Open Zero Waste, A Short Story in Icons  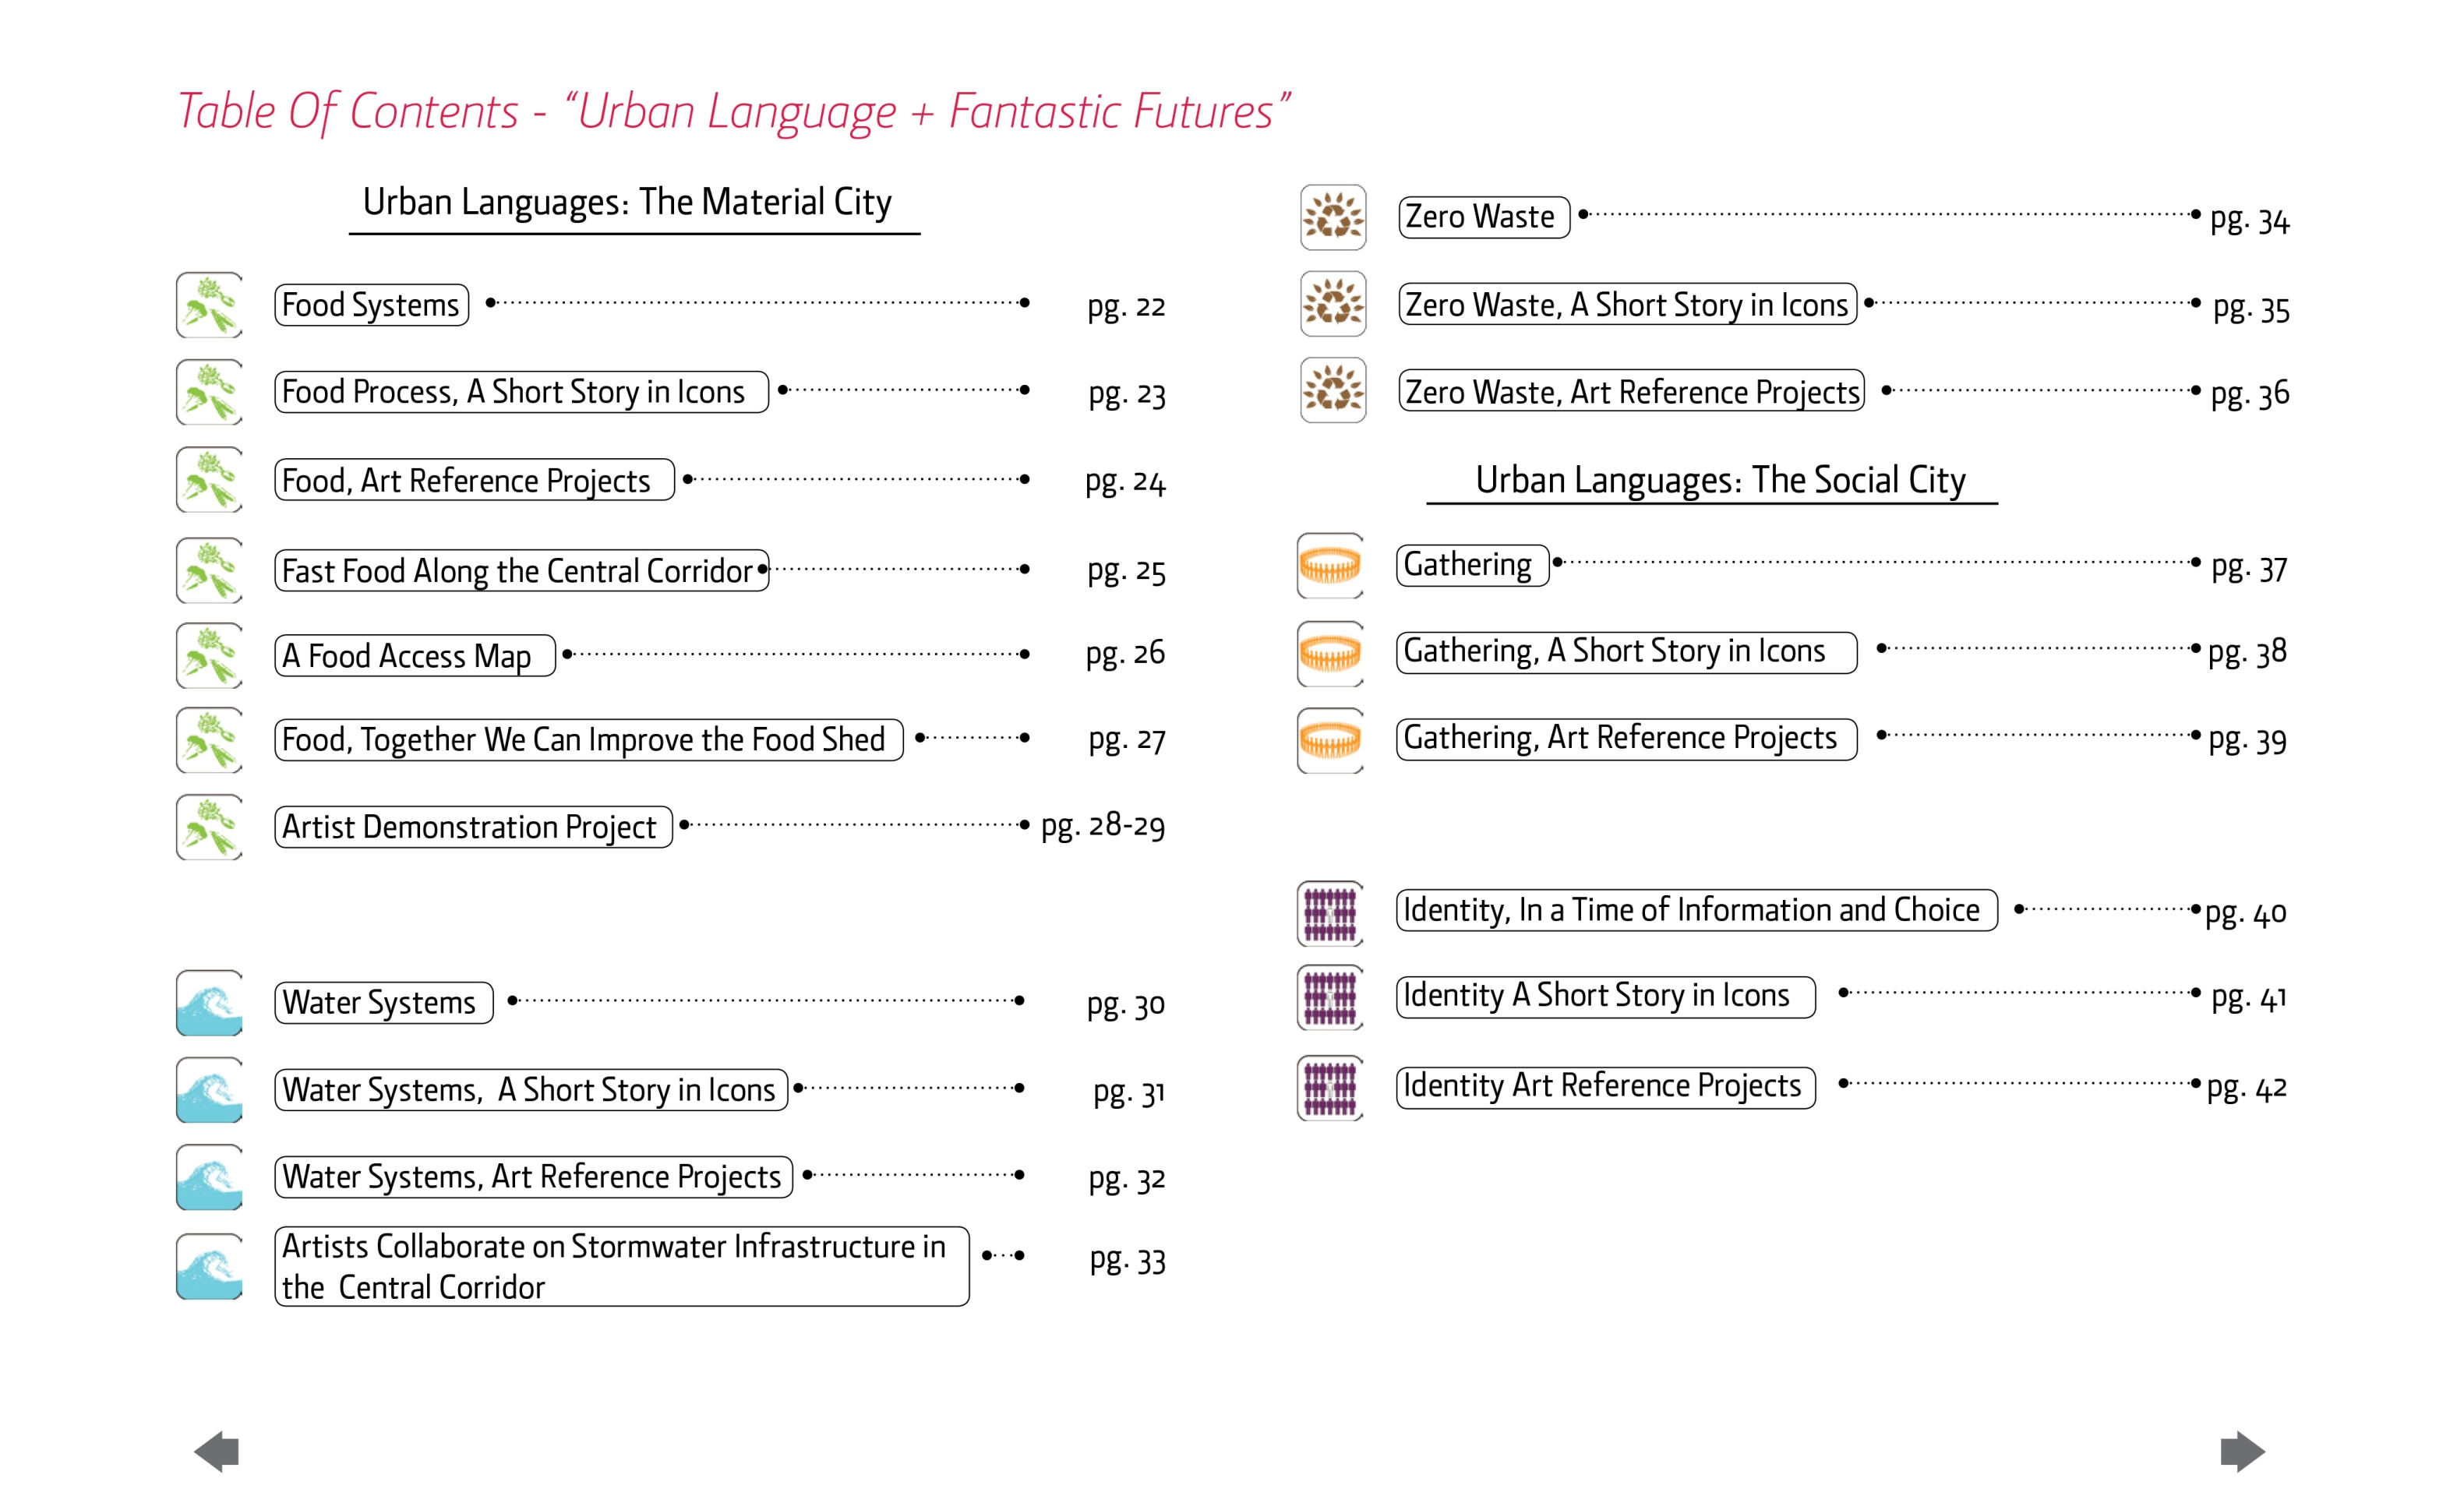click(1627, 304)
